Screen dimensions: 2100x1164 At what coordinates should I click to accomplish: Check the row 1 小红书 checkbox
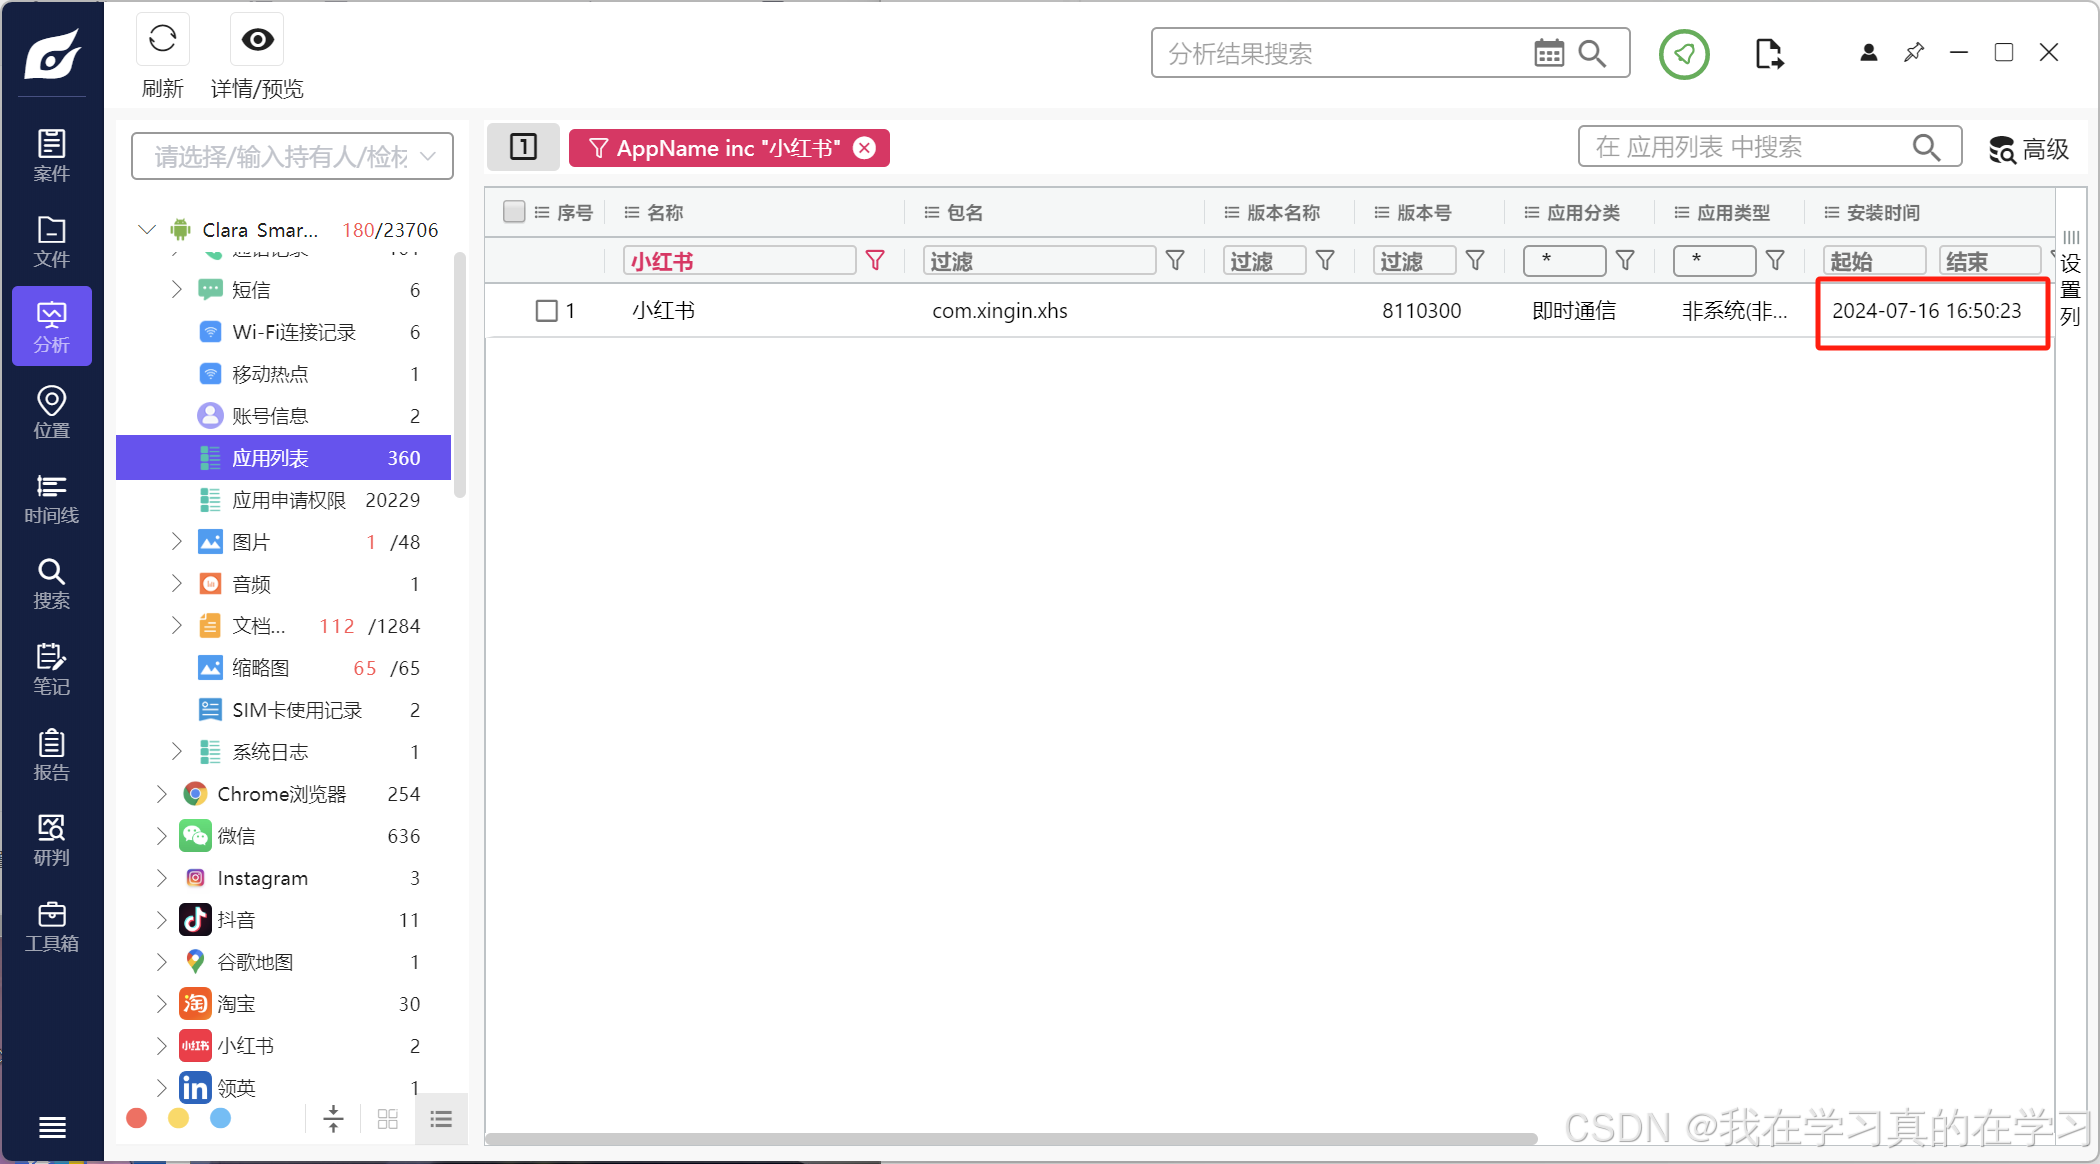pyautogui.click(x=546, y=311)
